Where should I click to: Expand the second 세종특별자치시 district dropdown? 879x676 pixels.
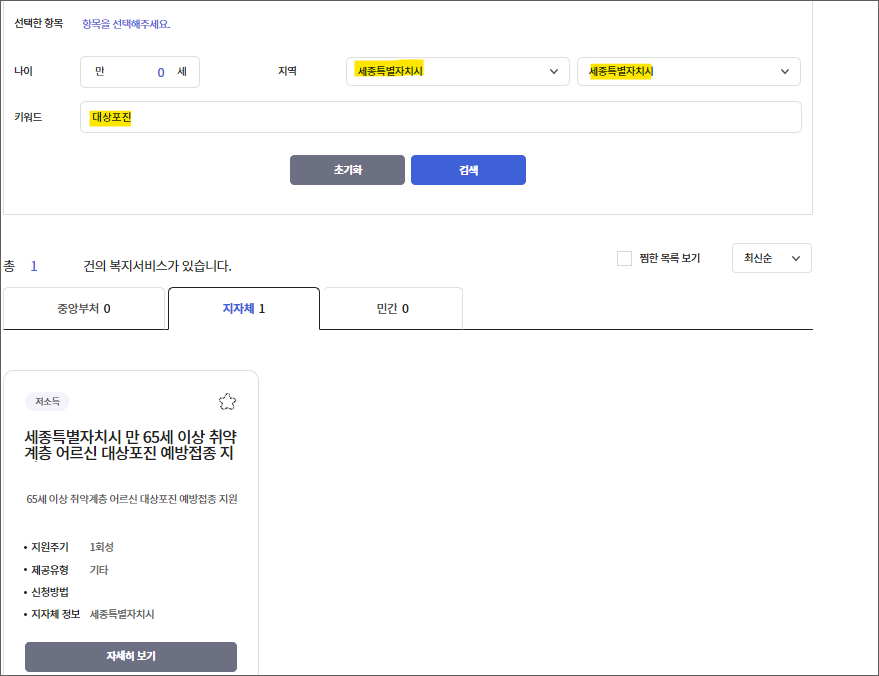(687, 71)
